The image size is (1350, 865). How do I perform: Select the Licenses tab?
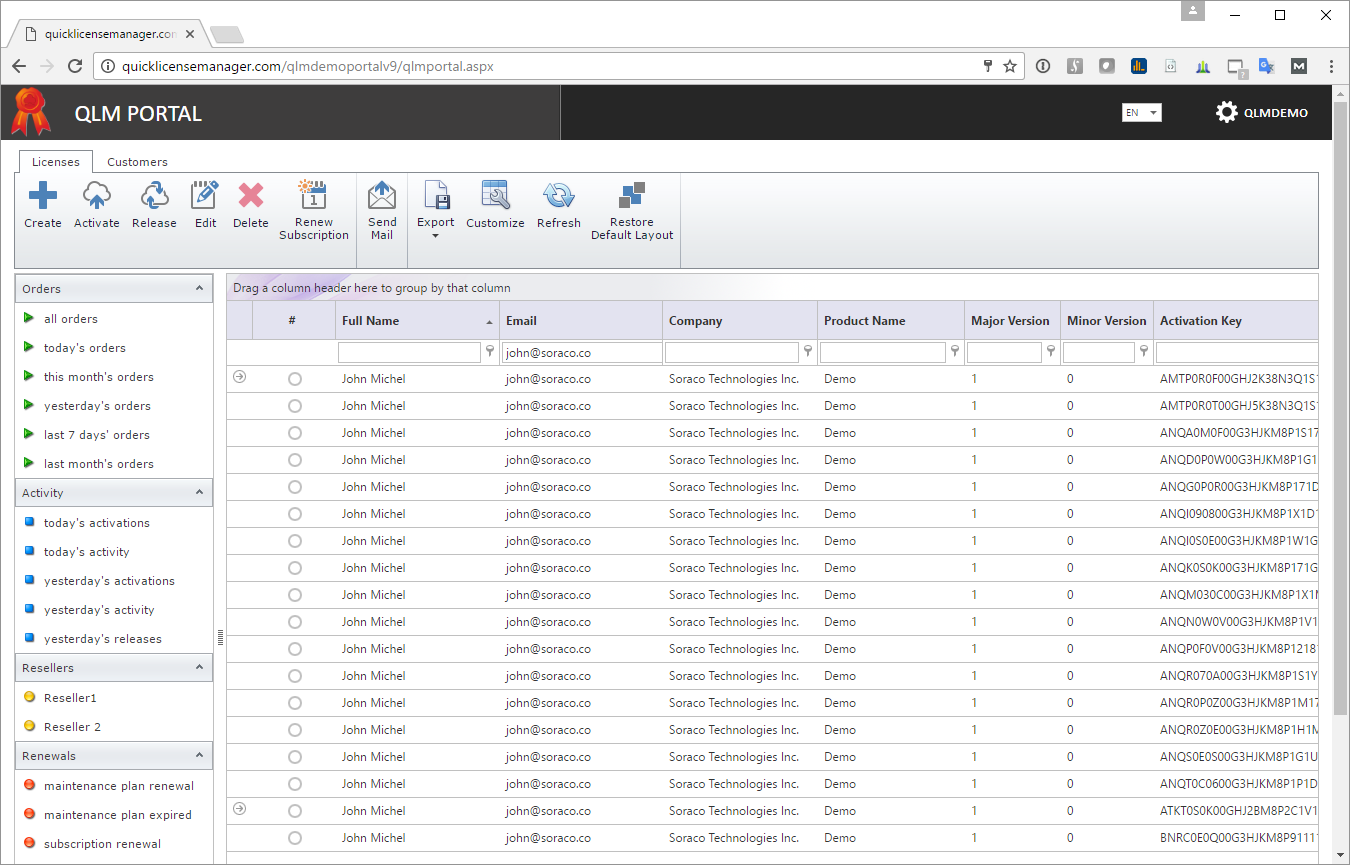tap(56, 162)
